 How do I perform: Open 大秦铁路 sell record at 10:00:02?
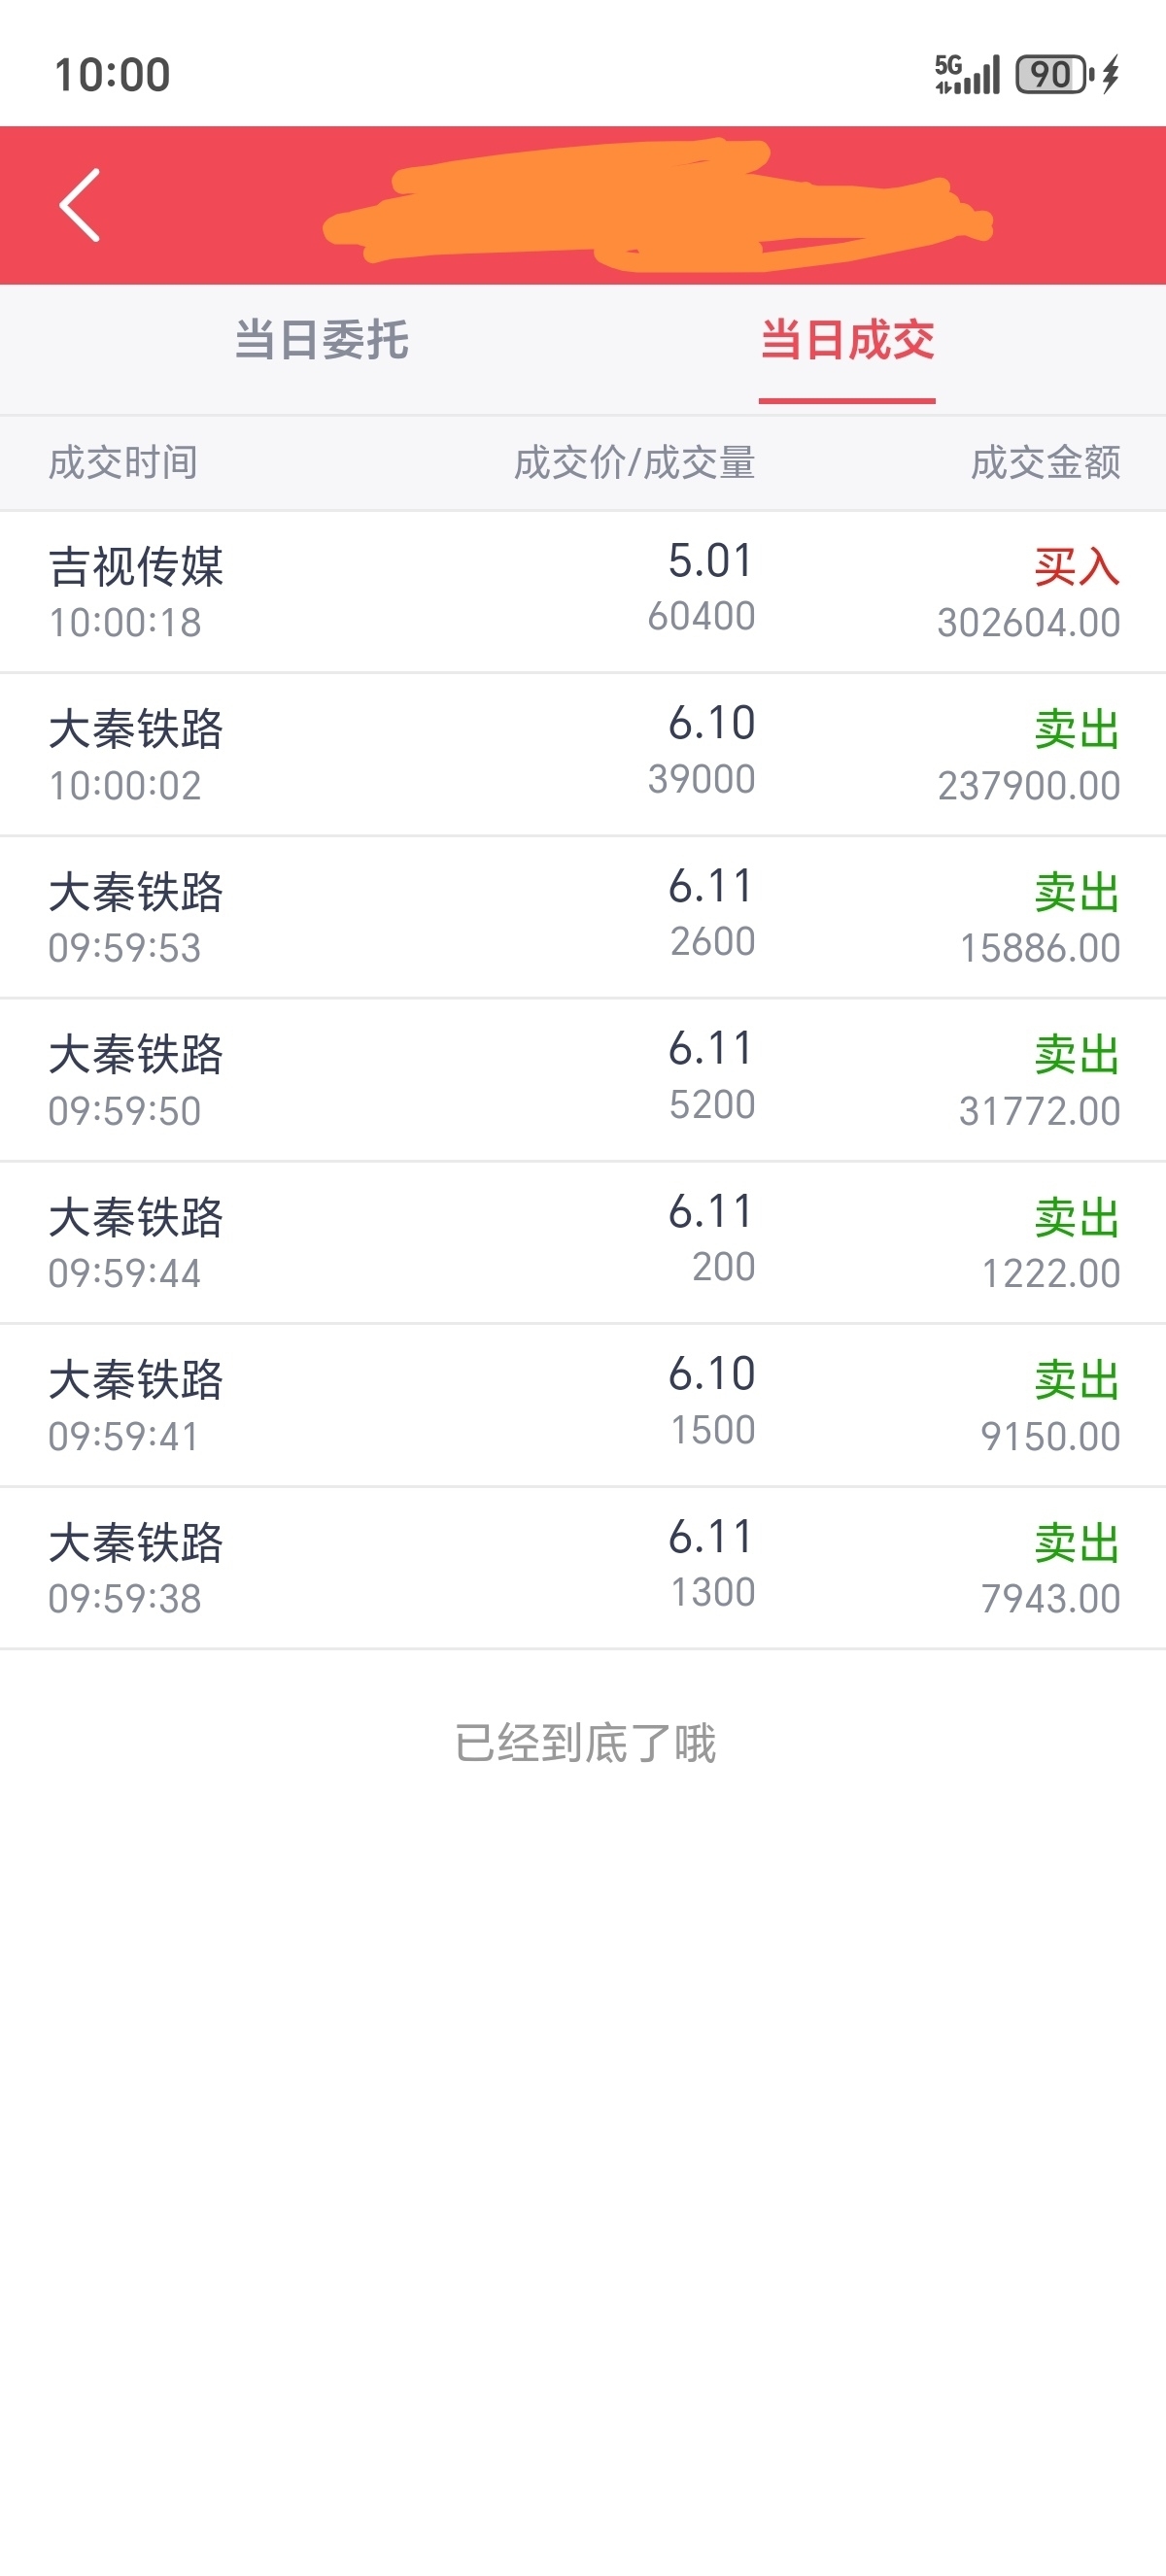(583, 755)
